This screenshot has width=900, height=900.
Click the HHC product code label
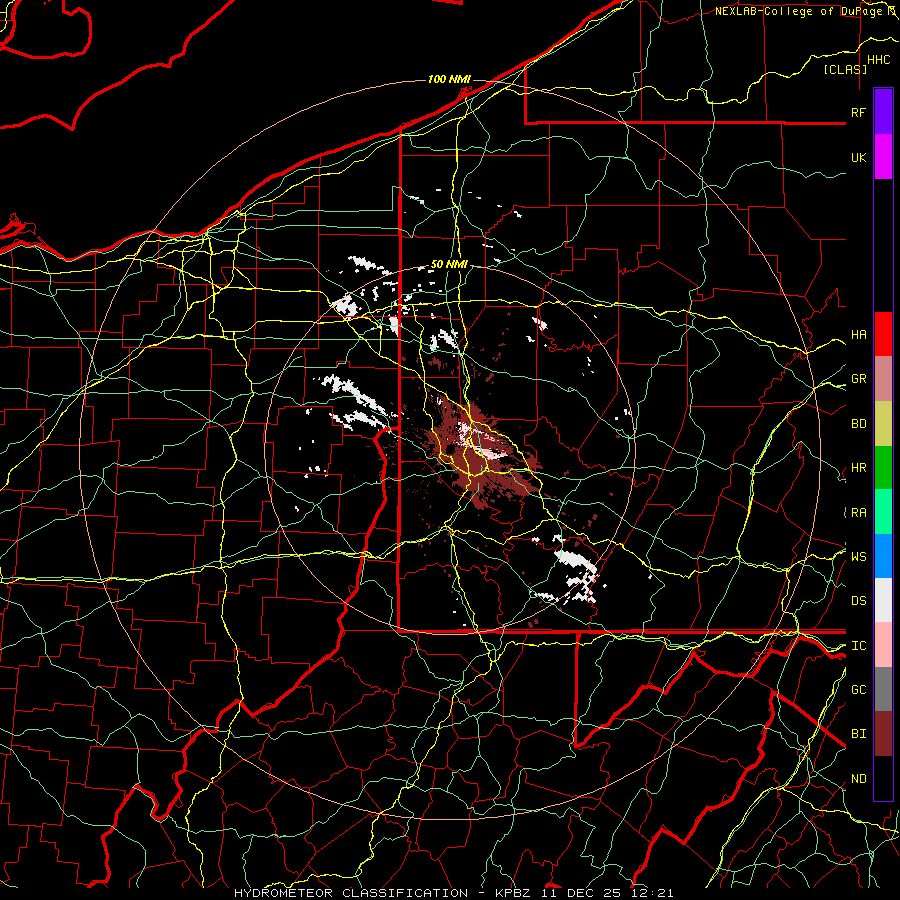pos(879,60)
